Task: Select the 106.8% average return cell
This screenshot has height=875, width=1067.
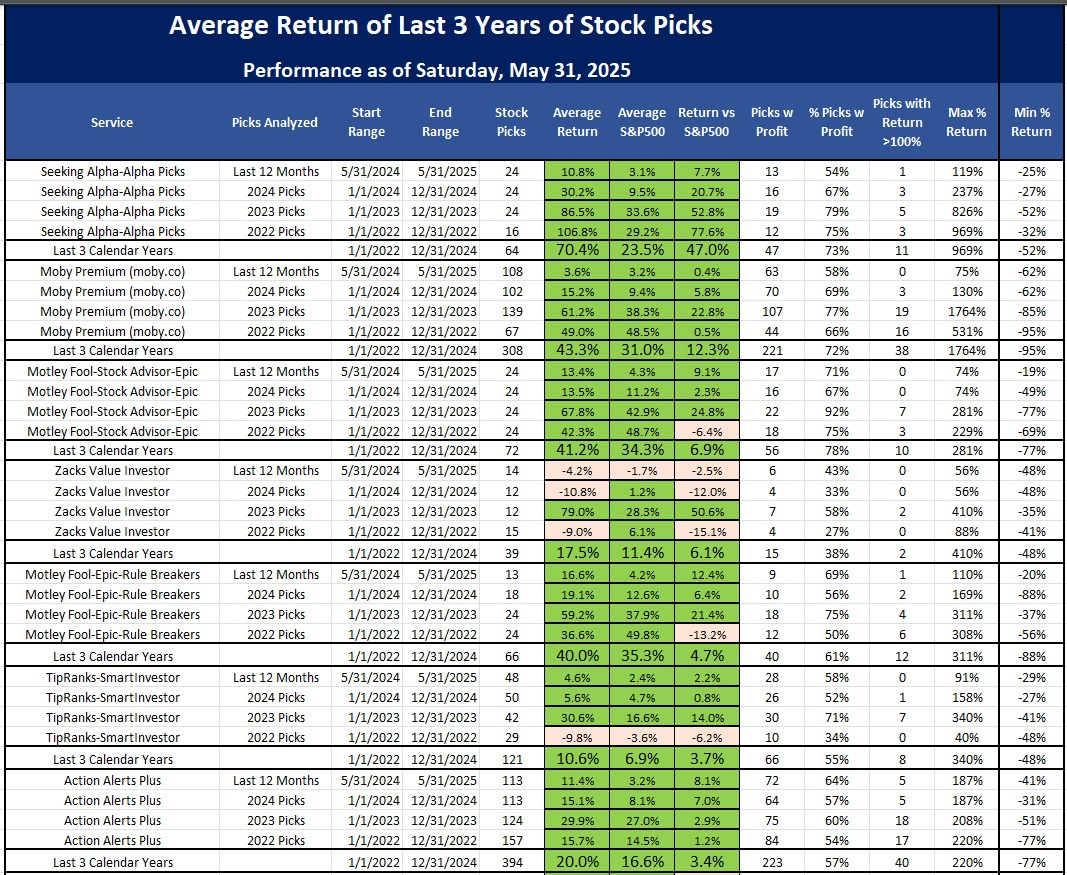Action: click(x=576, y=231)
